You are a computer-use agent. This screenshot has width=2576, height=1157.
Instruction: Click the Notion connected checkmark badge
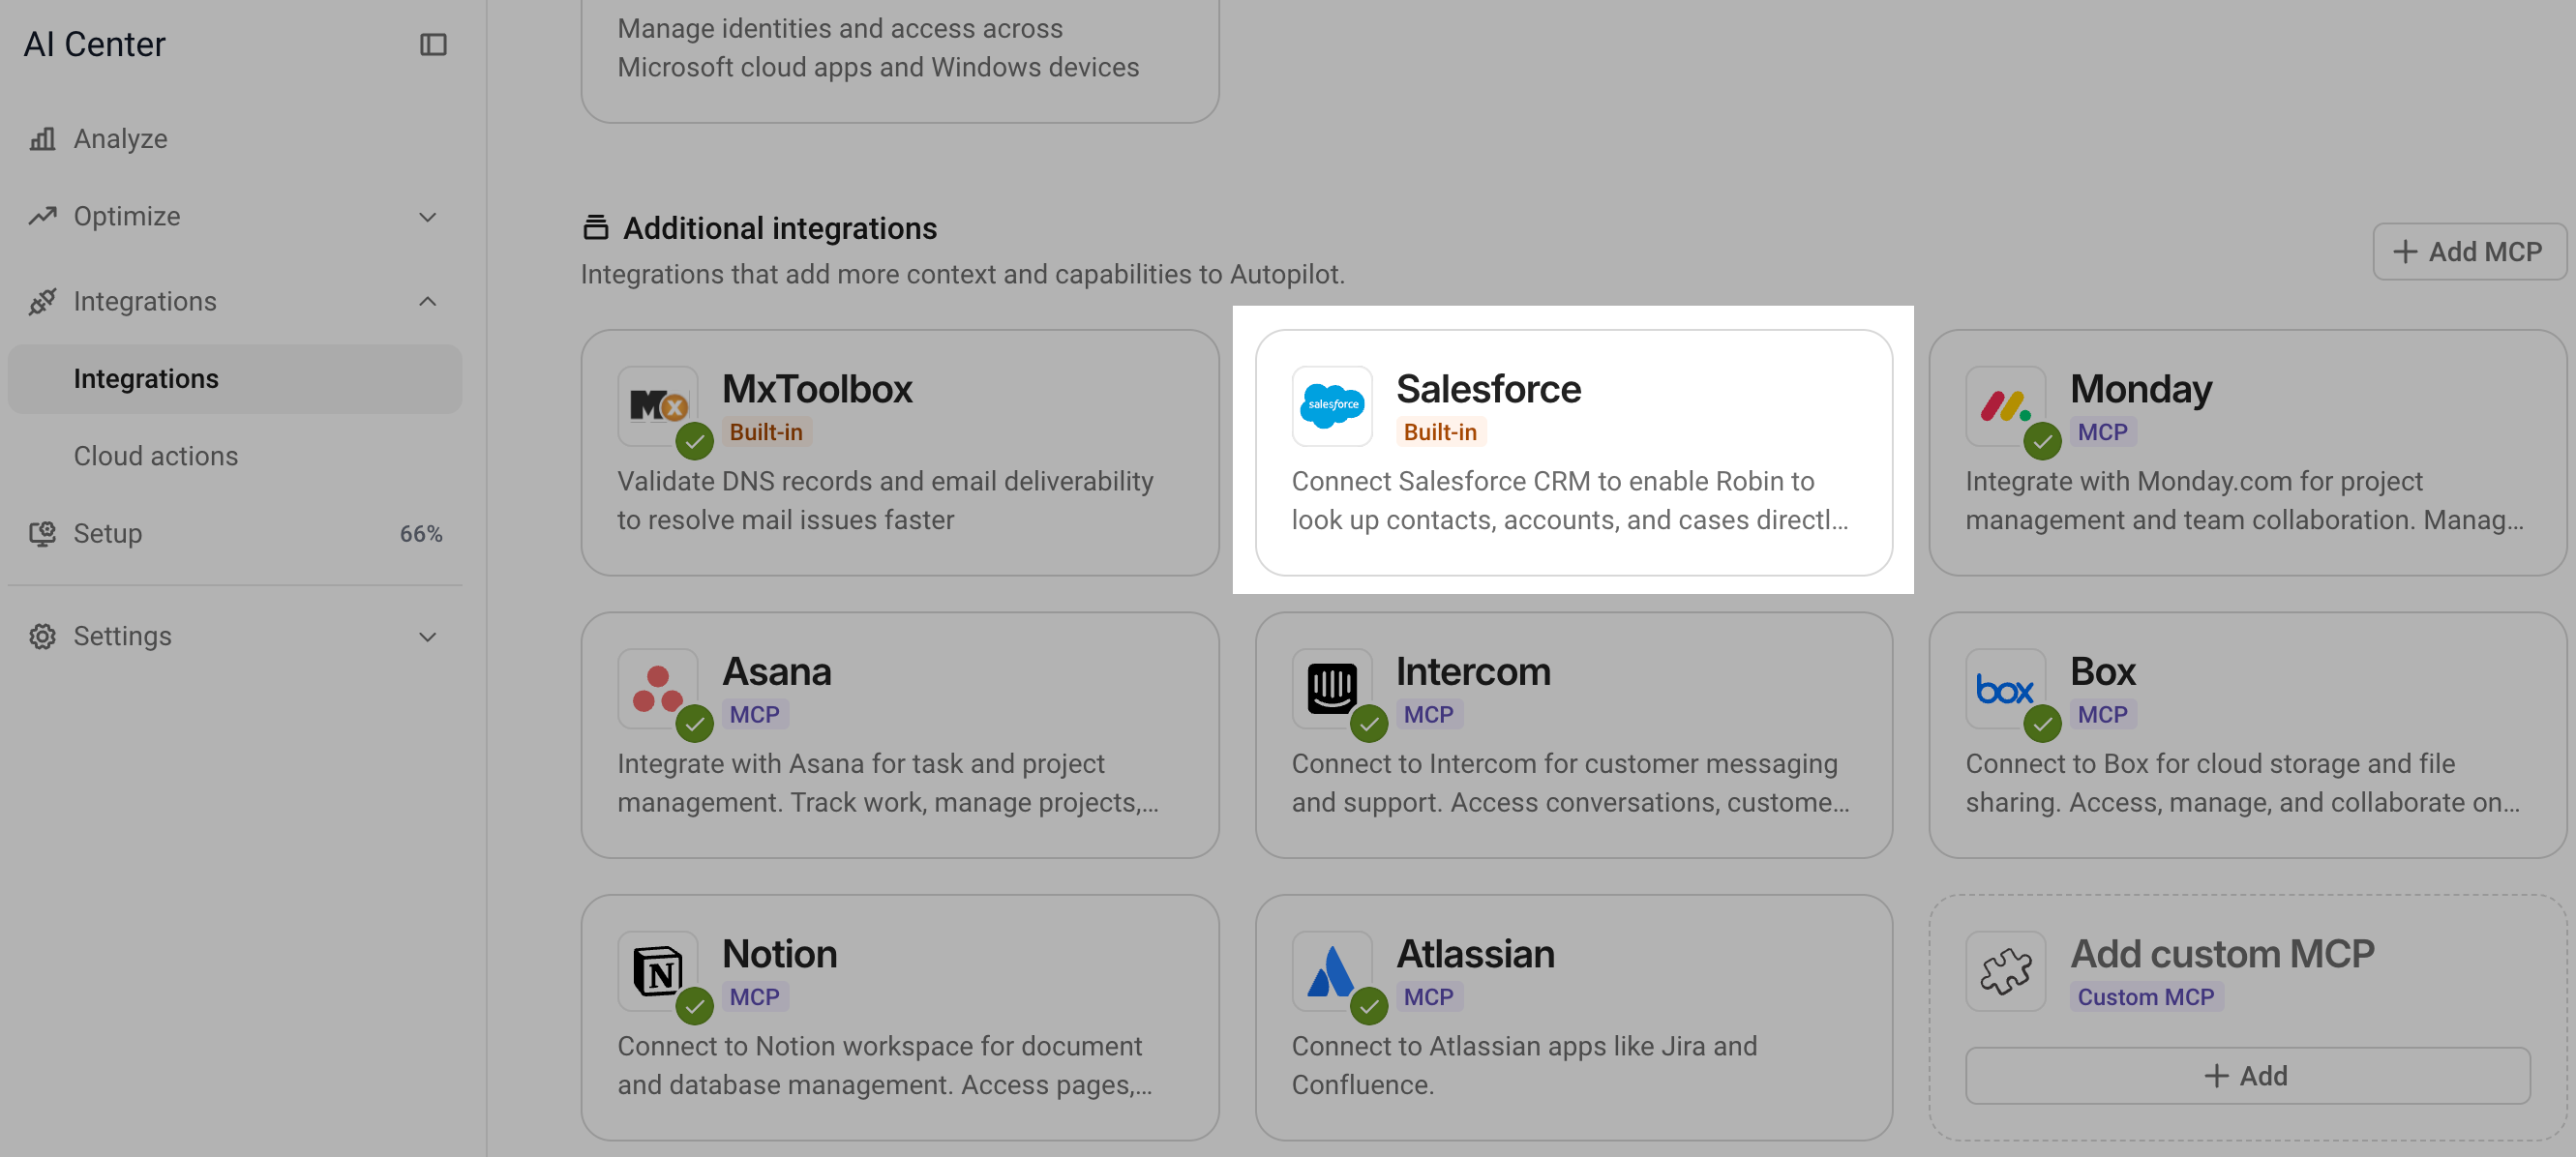tap(694, 1007)
